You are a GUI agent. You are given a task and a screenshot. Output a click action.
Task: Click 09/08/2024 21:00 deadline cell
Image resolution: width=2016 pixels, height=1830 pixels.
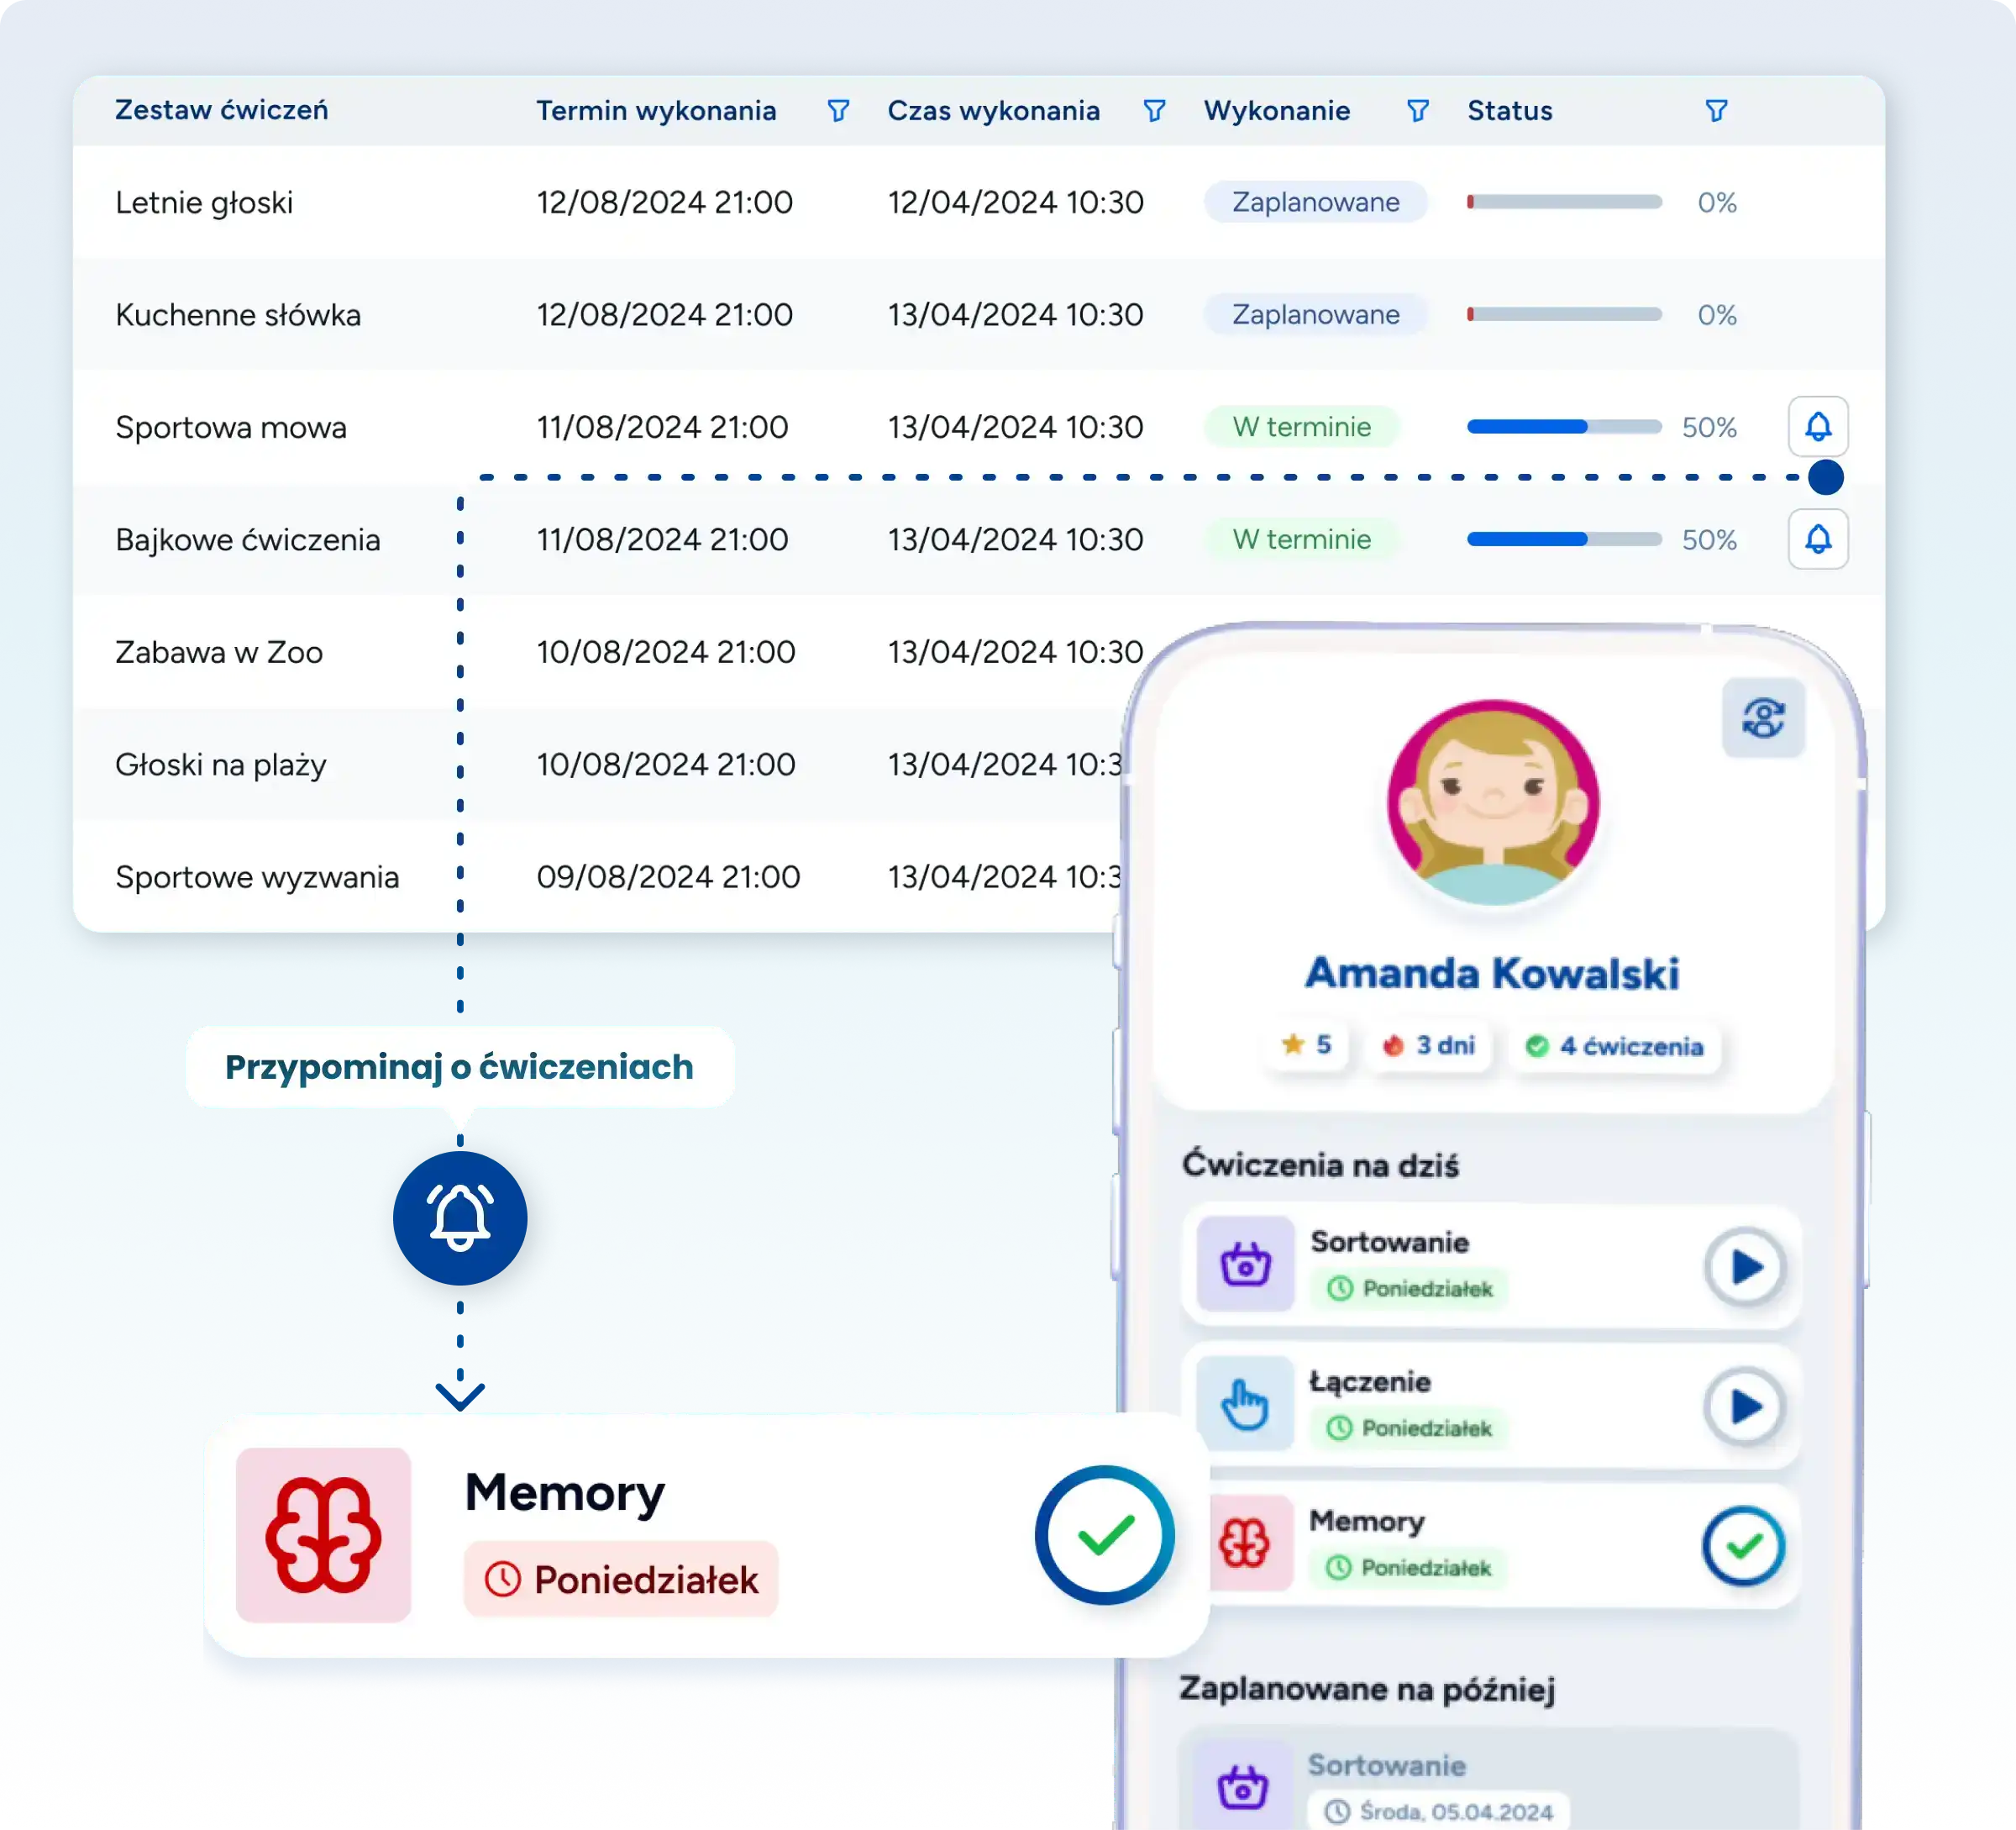tap(668, 877)
